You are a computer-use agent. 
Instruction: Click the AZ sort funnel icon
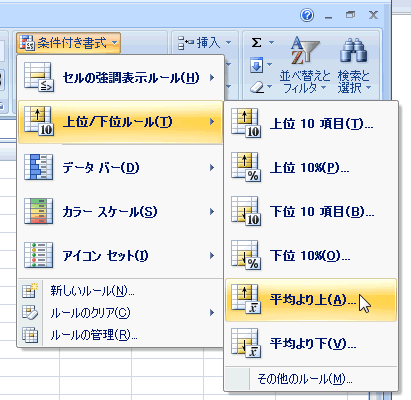[304, 51]
